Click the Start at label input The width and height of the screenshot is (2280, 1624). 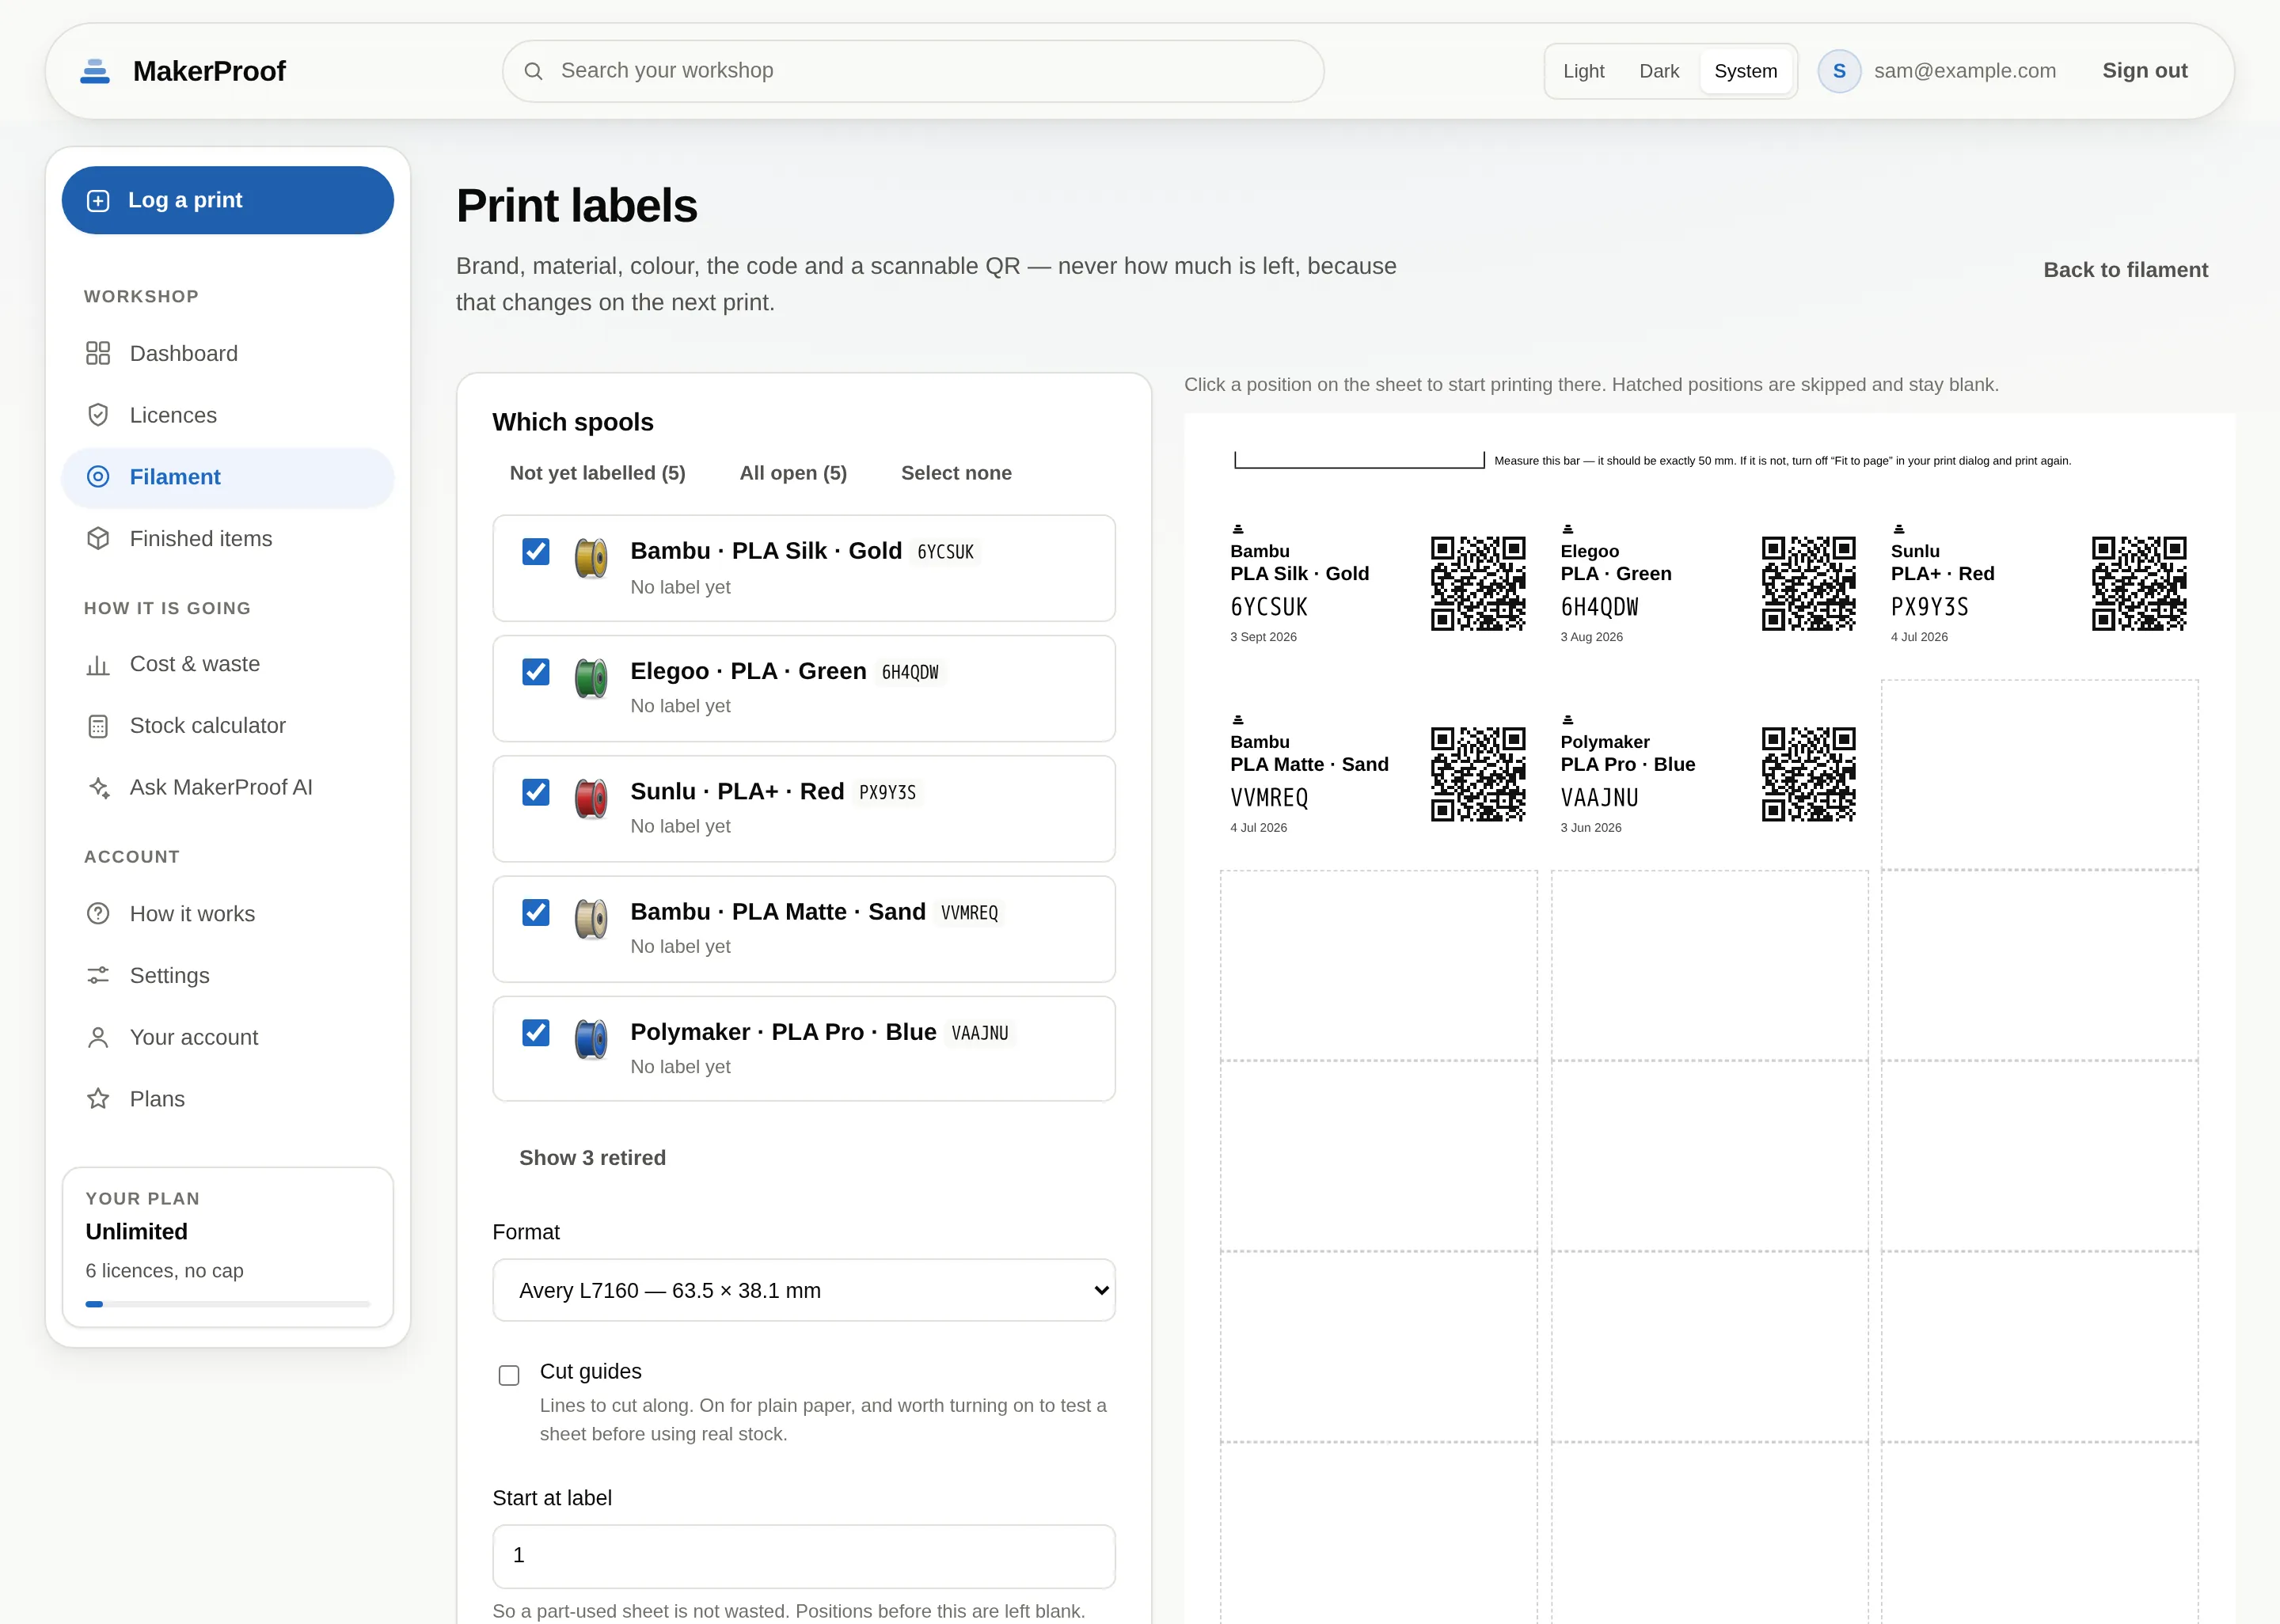point(803,1555)
